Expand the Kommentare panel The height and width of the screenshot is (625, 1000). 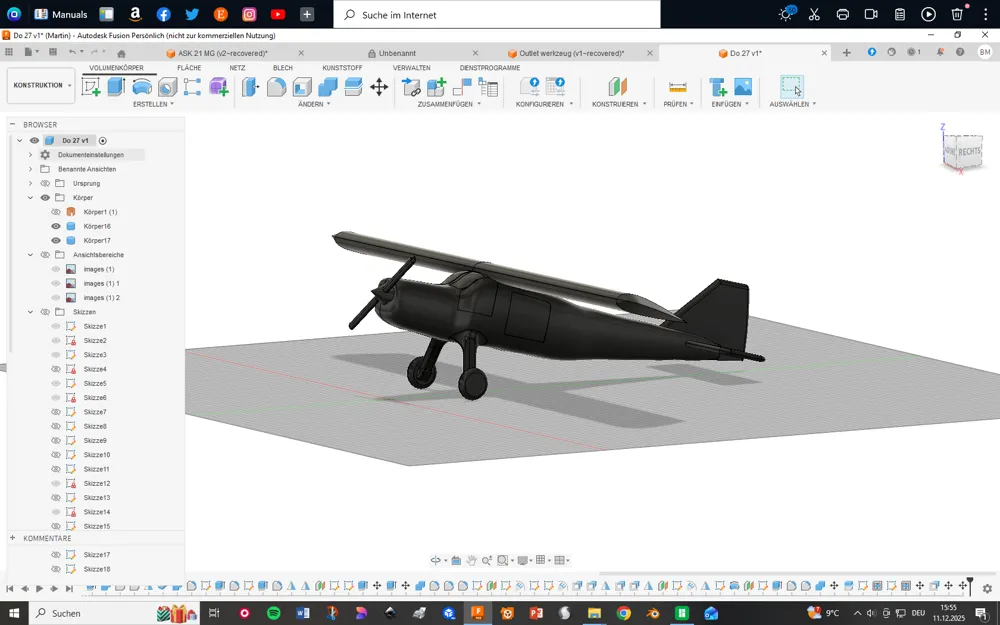[12, 538]
